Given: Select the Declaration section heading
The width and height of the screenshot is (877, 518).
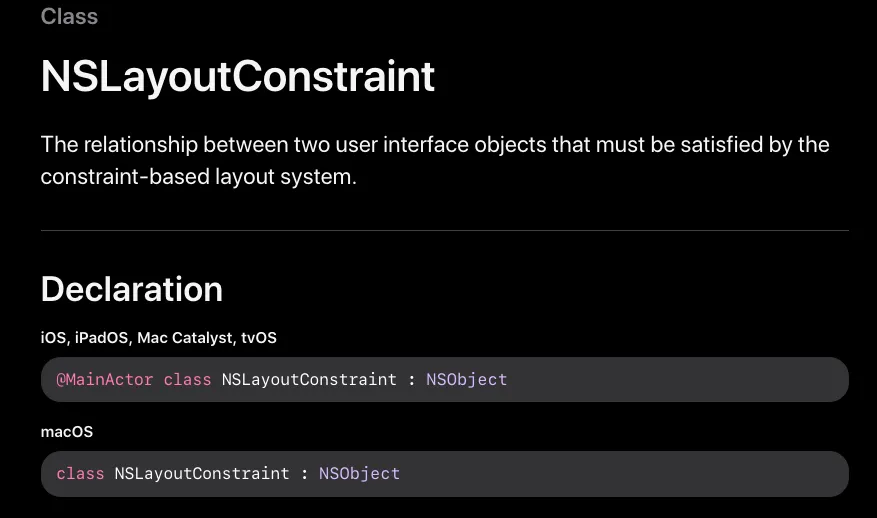Looking at the screenshot, I should pos(131,289).
